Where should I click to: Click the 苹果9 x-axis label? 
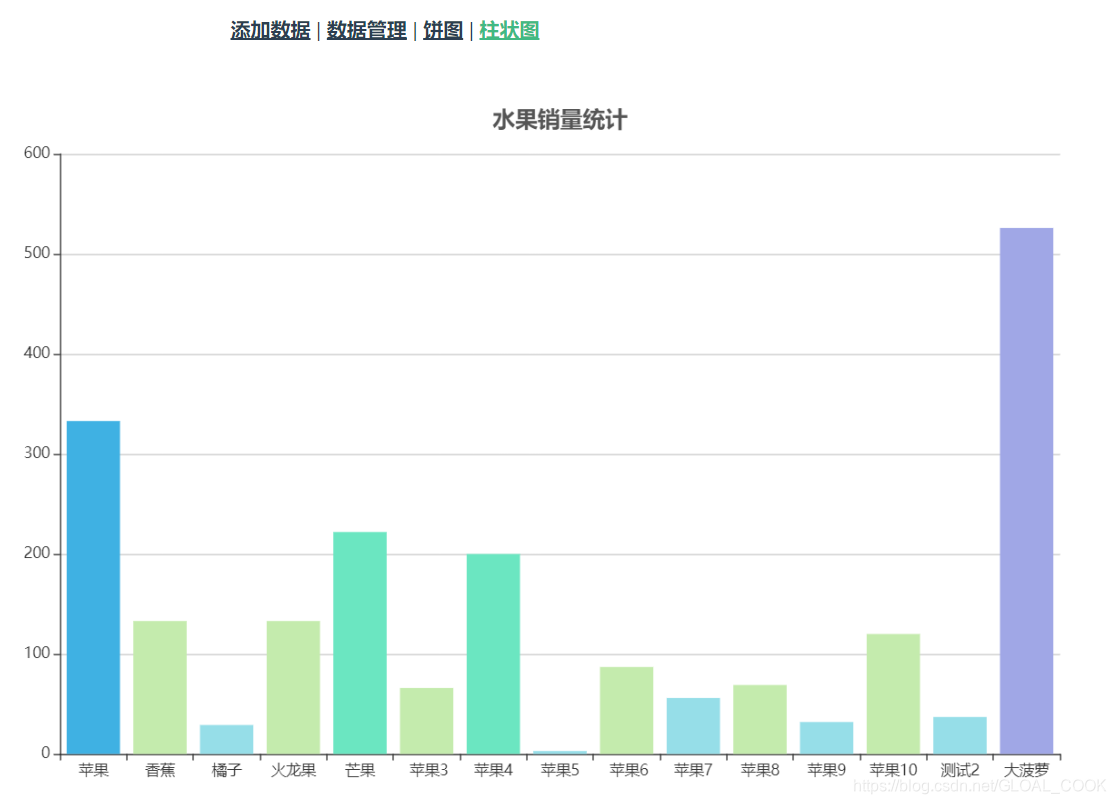[x=826, y=770]
